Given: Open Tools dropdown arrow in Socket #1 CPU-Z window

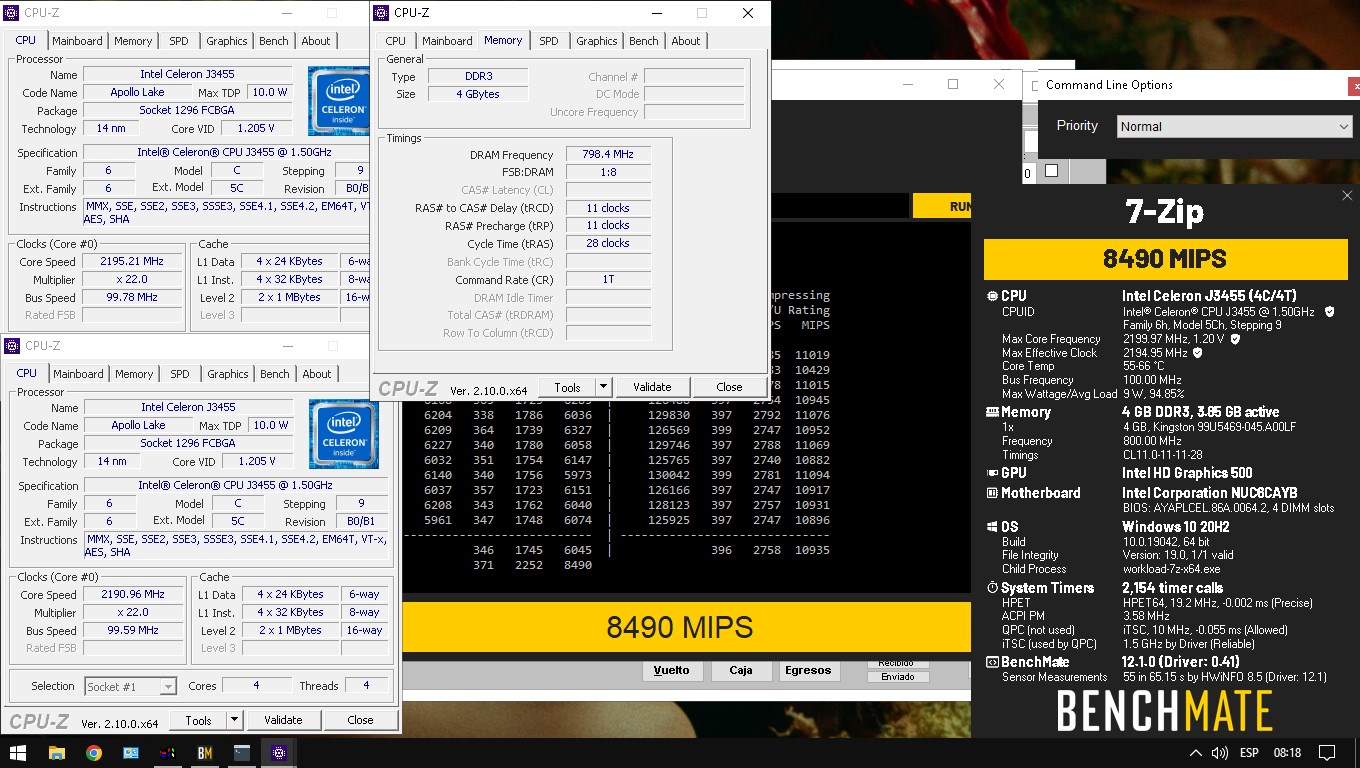Looking at the screenshot, I should (234, 720).
